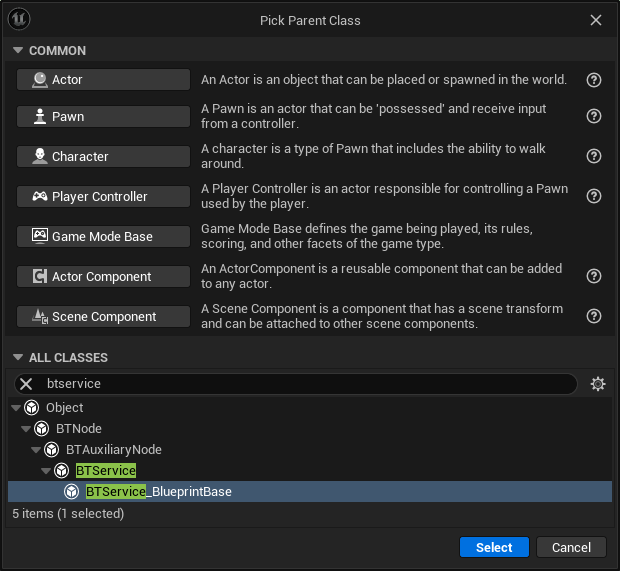Pick Character as the parent class
Viewport: 620px width, 571px height.
click(103, 156)
